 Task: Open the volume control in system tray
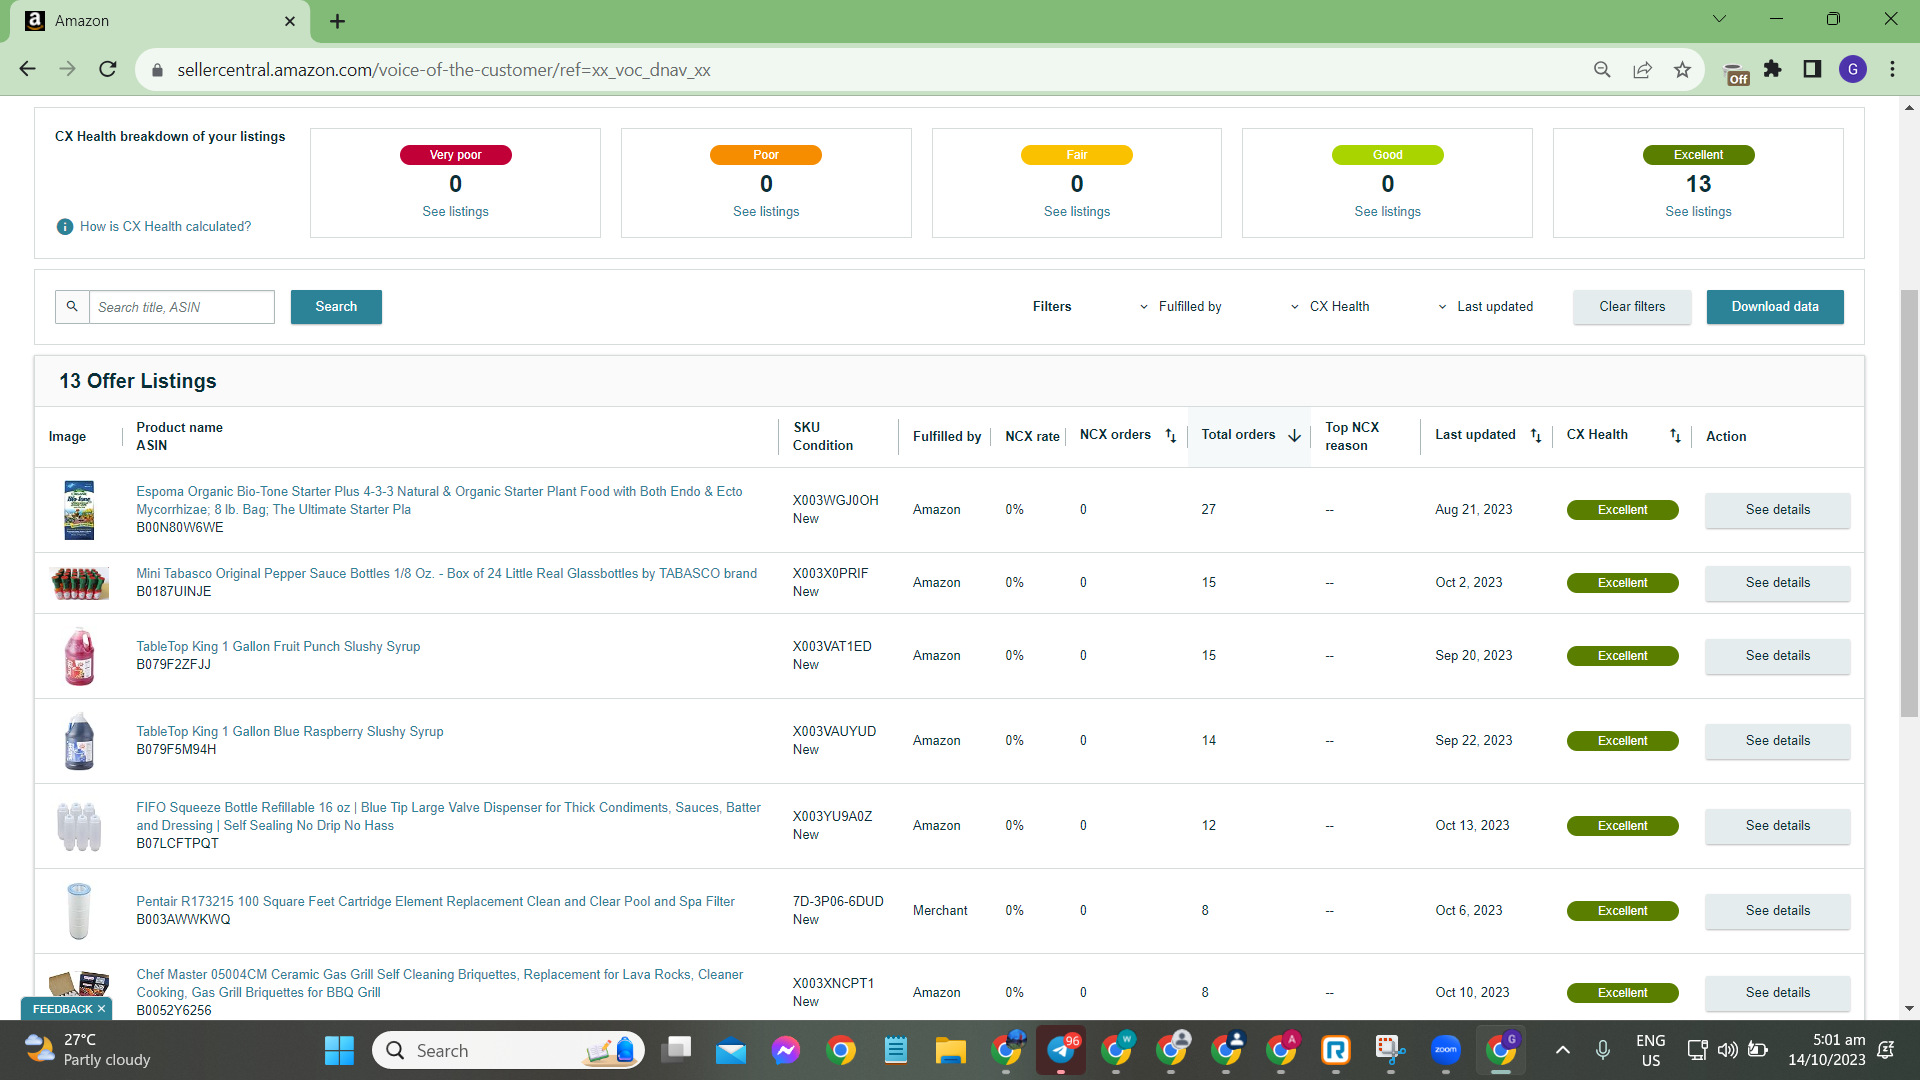pos(1727,1050)
